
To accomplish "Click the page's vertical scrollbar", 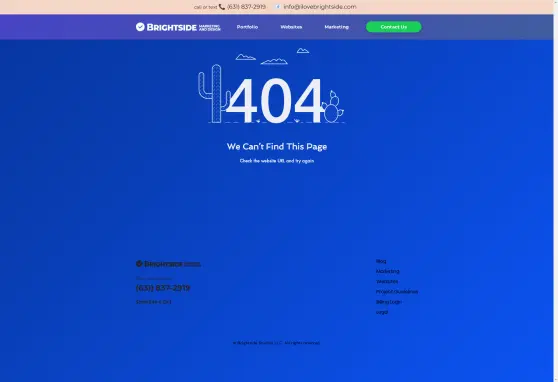I will pos(556,191).
